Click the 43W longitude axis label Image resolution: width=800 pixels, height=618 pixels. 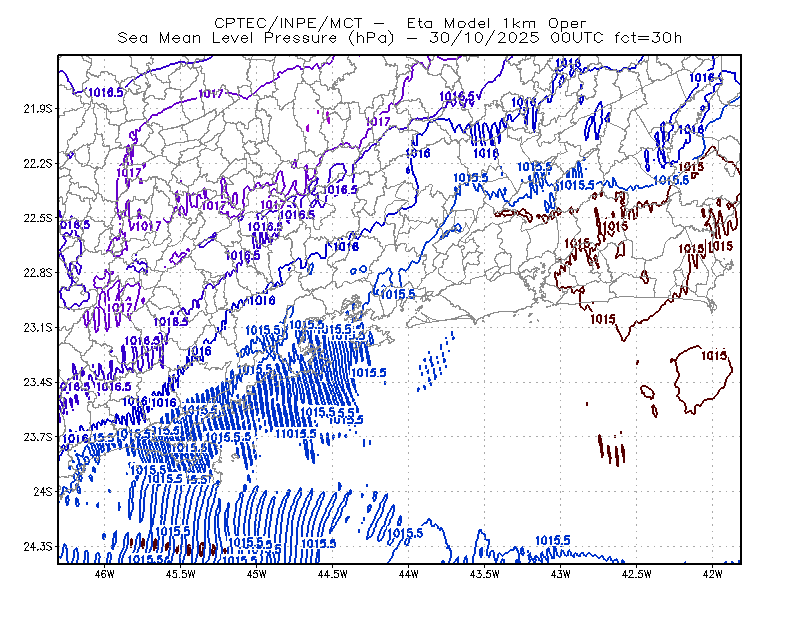tap(560, 574)
